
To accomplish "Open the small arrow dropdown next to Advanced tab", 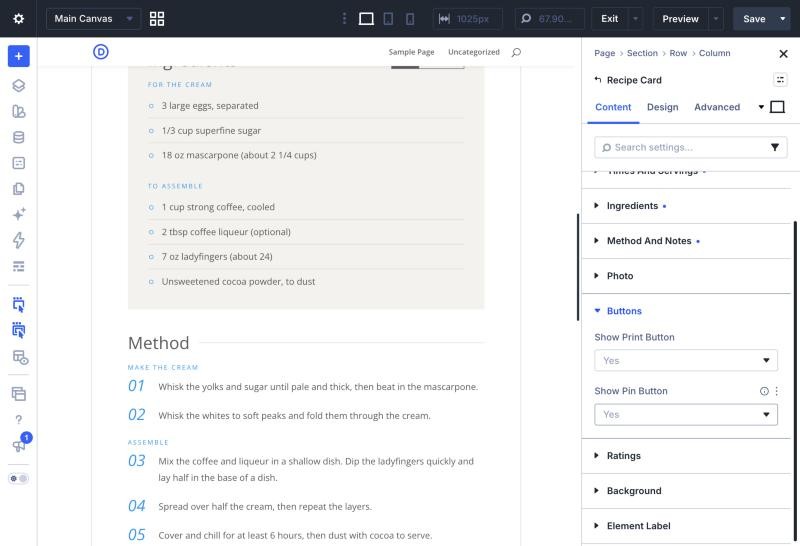I will [761, 107].
